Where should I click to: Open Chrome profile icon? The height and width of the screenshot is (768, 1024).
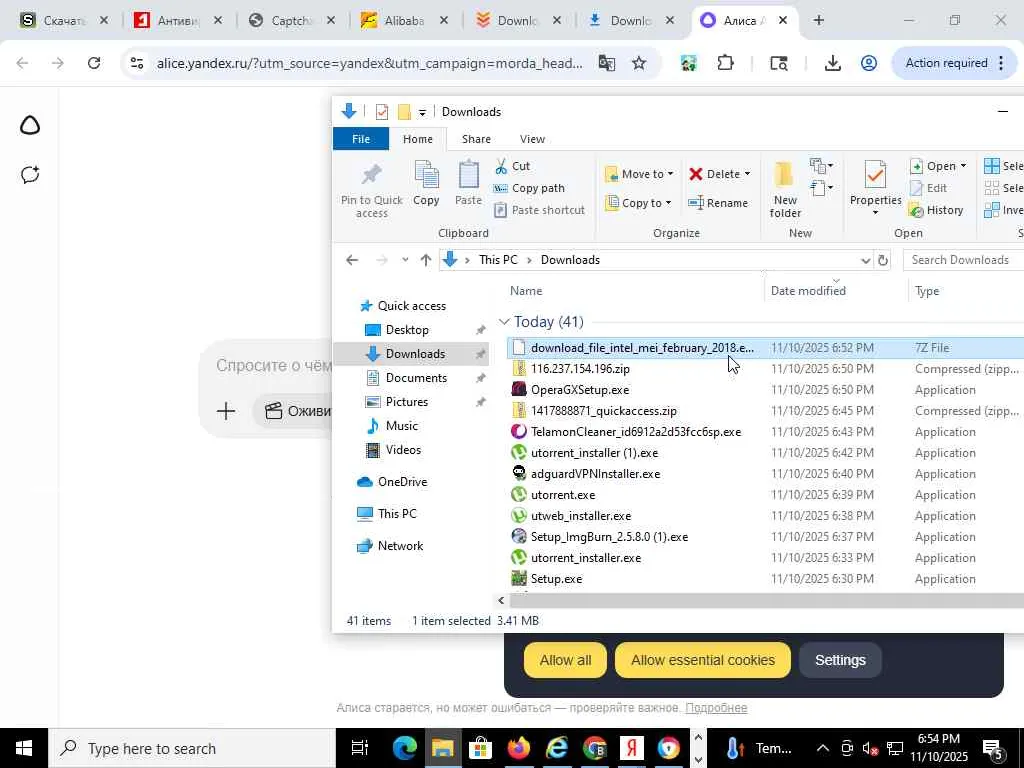click(x=869, y=63)
